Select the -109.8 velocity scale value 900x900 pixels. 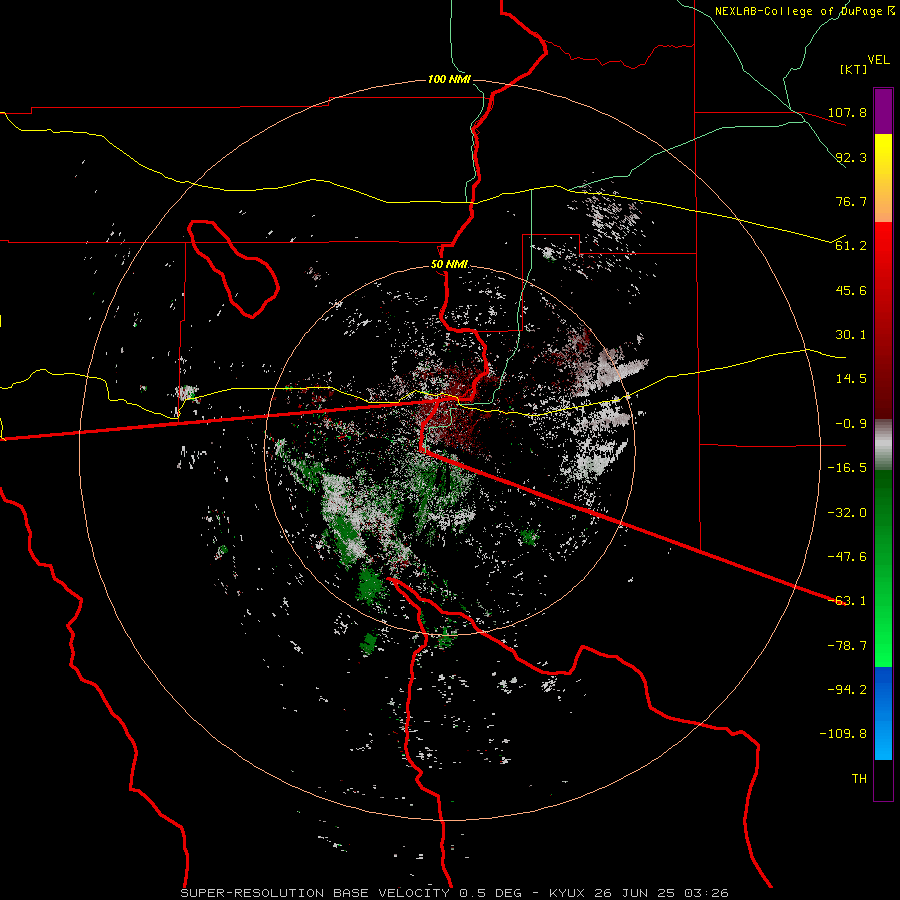tap(844, 734)
